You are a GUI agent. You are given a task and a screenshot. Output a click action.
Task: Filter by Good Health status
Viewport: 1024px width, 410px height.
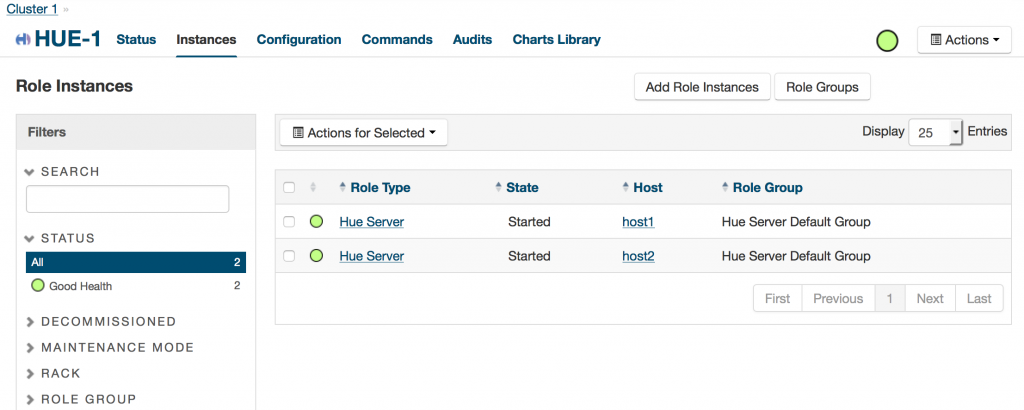(x=136, y=286)
